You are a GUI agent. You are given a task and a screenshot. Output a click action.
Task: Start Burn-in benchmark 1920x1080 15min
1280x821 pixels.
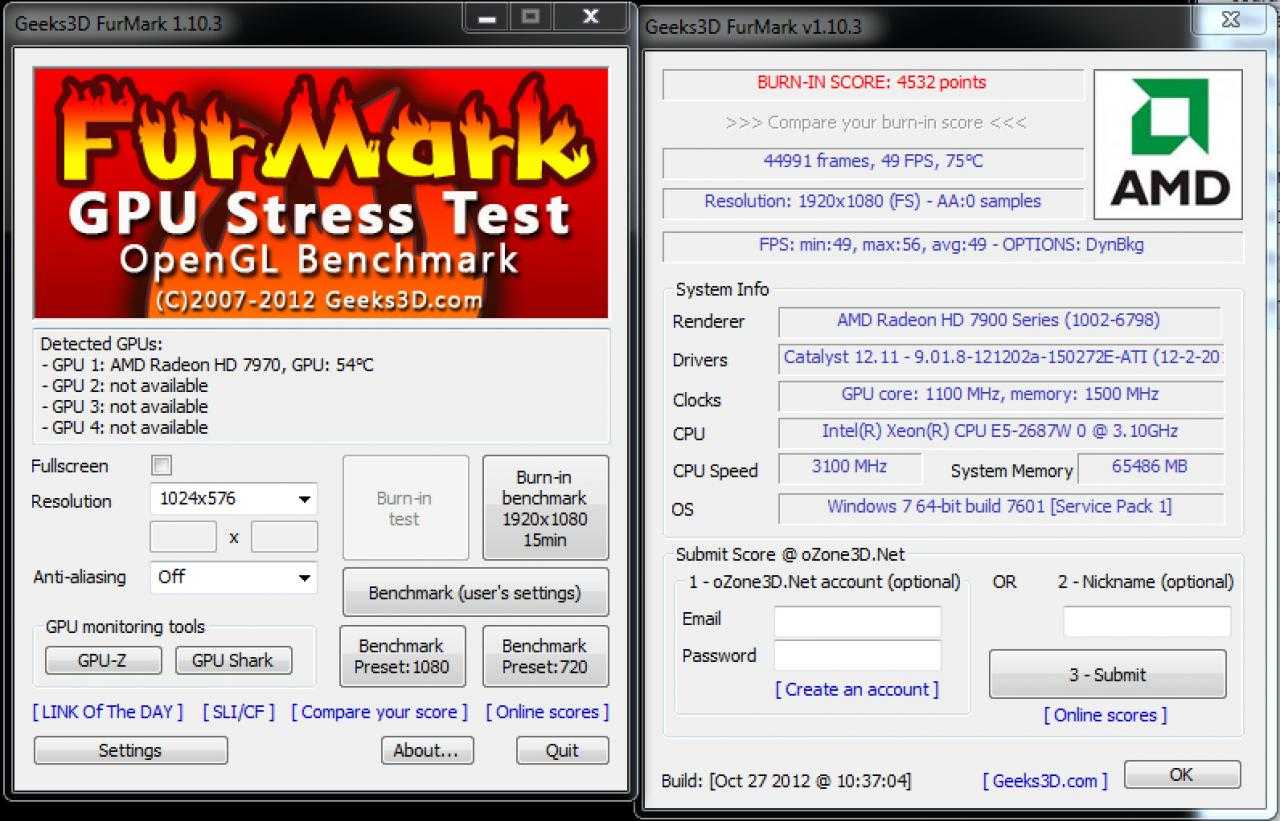tap(545, 508)
